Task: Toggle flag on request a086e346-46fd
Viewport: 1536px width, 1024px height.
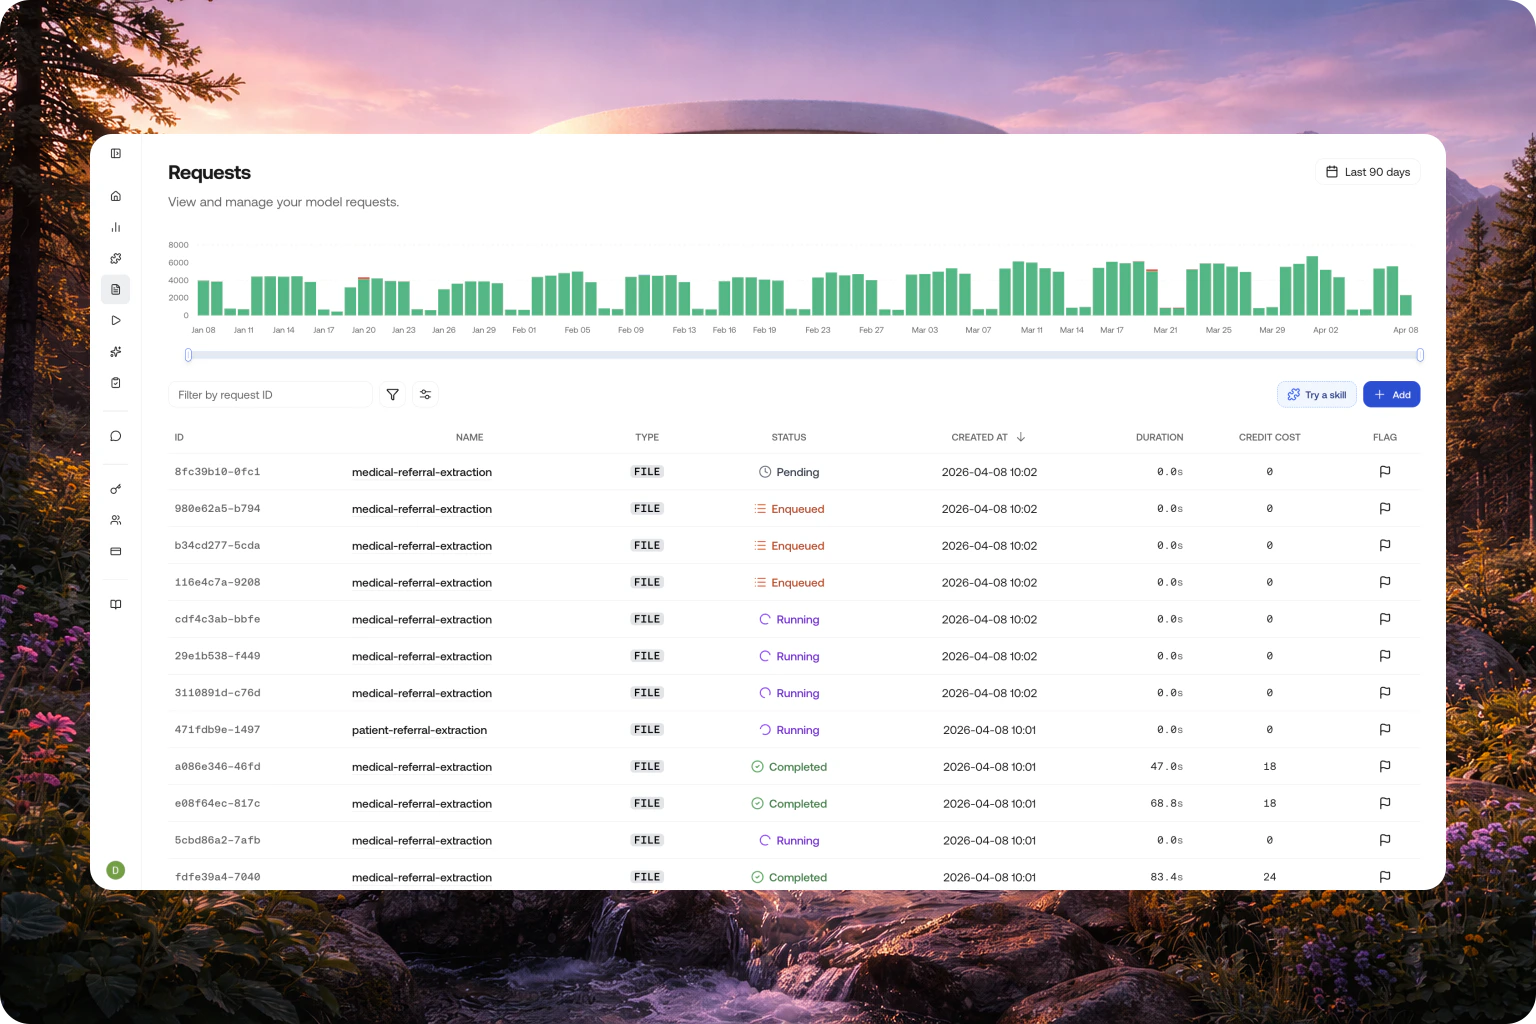Action: (x=1385, y=767)
